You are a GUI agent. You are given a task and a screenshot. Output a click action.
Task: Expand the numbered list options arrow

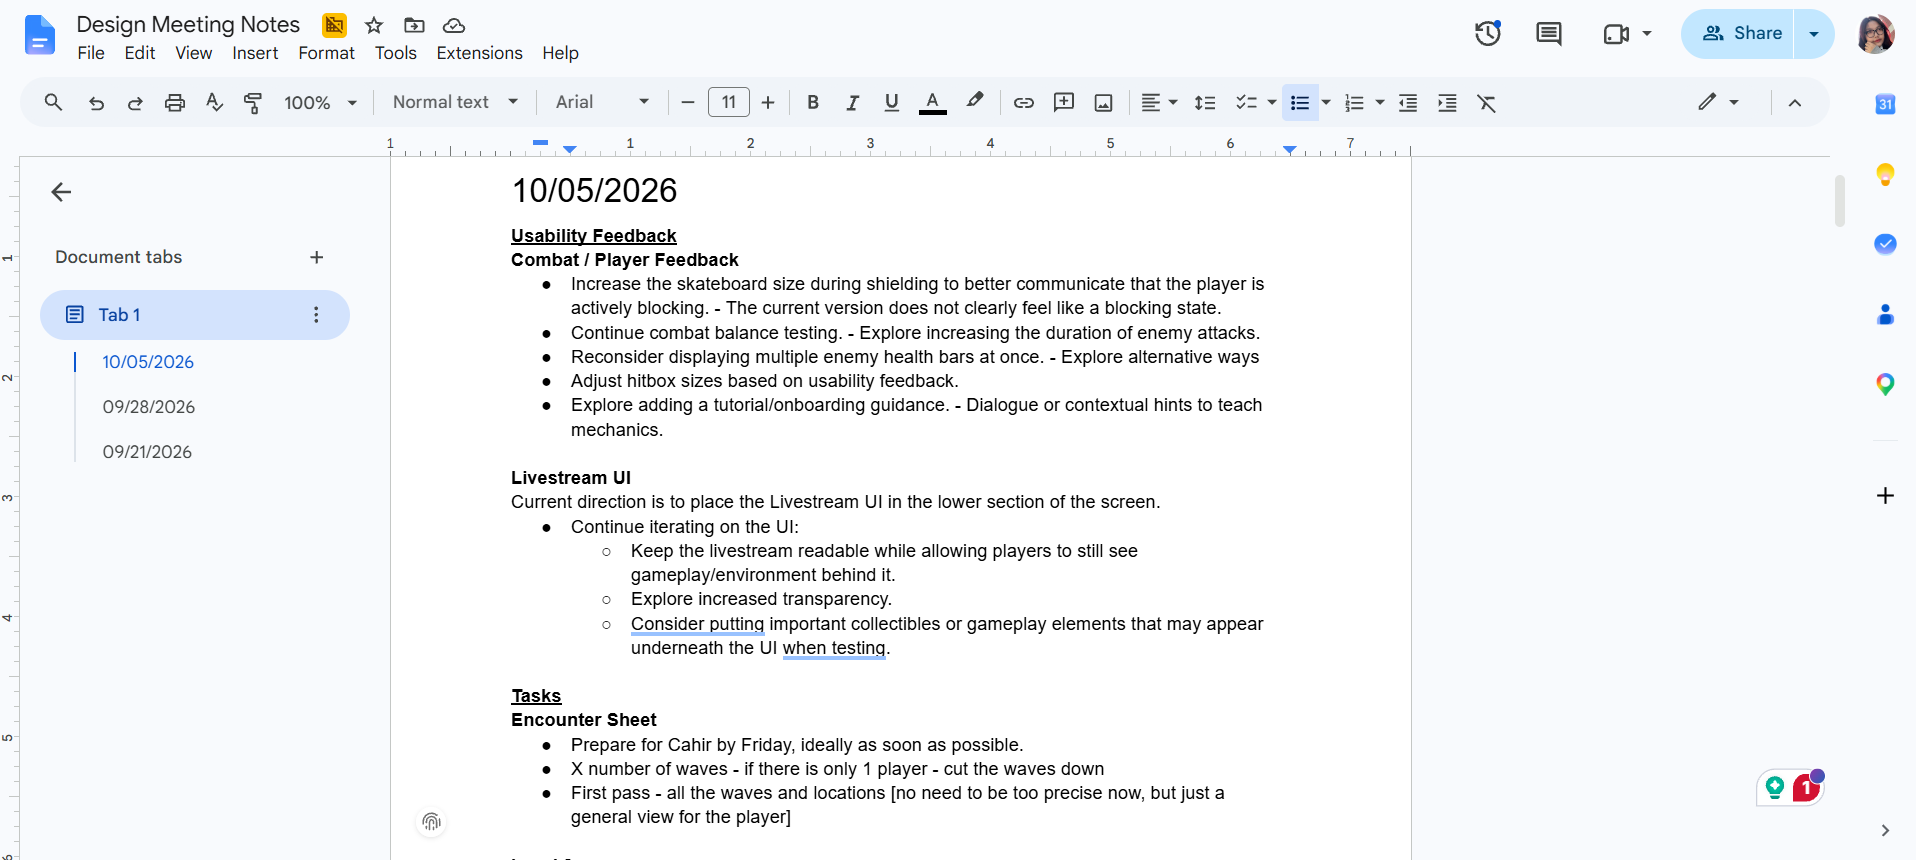click(1380, 102)
